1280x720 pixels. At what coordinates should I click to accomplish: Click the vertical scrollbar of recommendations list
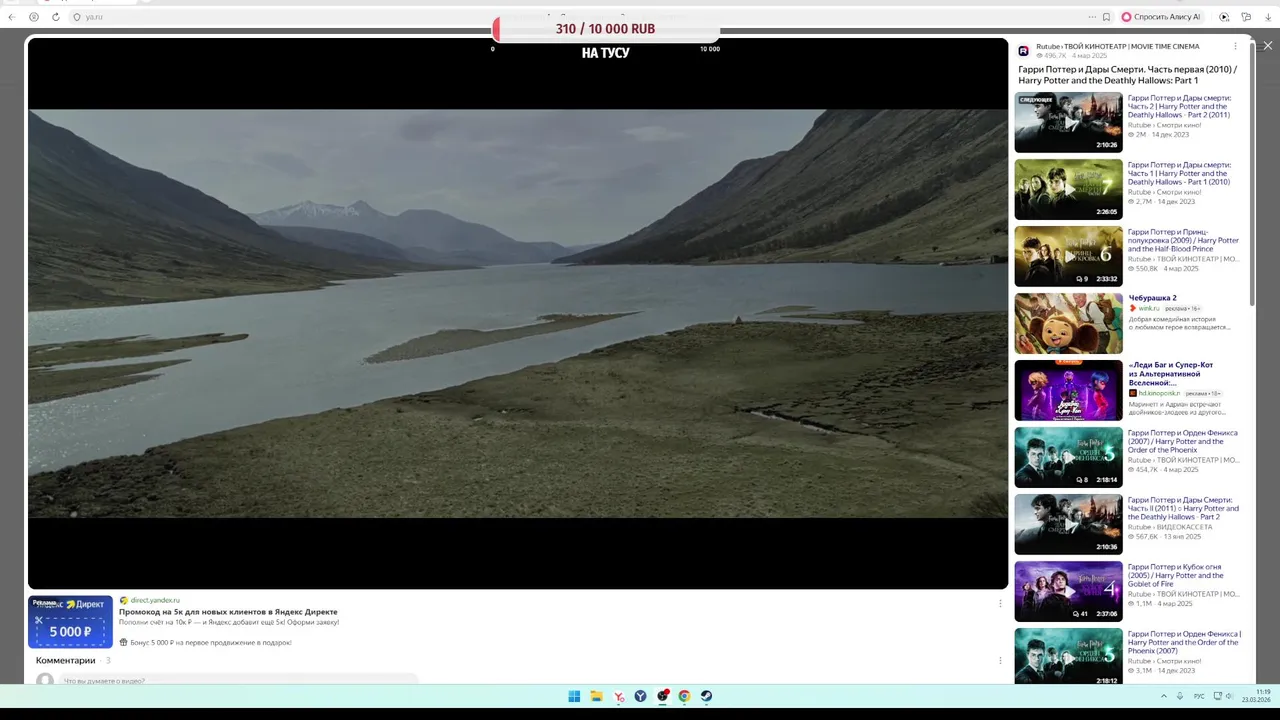[1251, 175]
